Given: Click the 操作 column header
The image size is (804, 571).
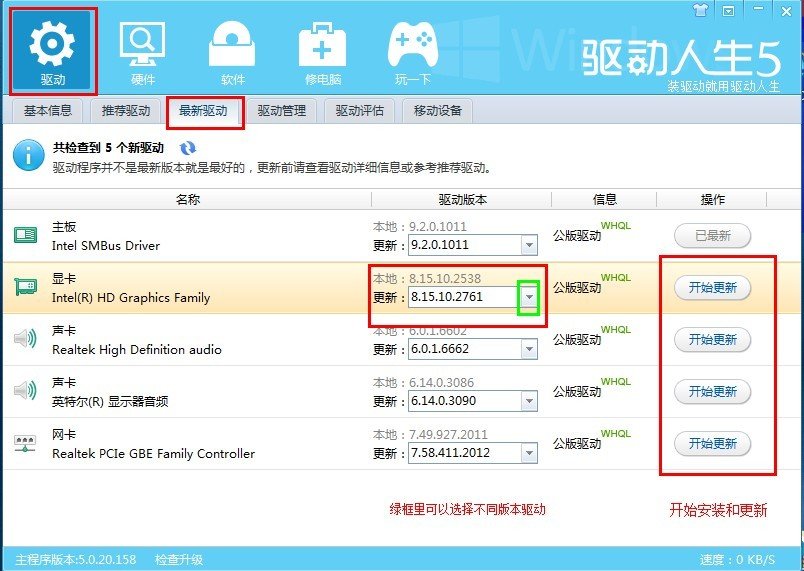Looking at the screenshot, I should click(713, 199).
